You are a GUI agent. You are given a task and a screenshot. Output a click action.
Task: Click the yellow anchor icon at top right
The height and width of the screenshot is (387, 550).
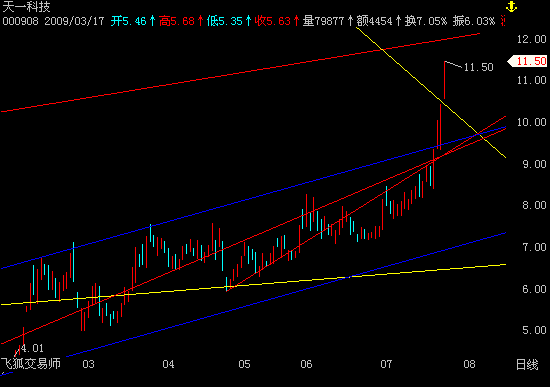point(511,6)
